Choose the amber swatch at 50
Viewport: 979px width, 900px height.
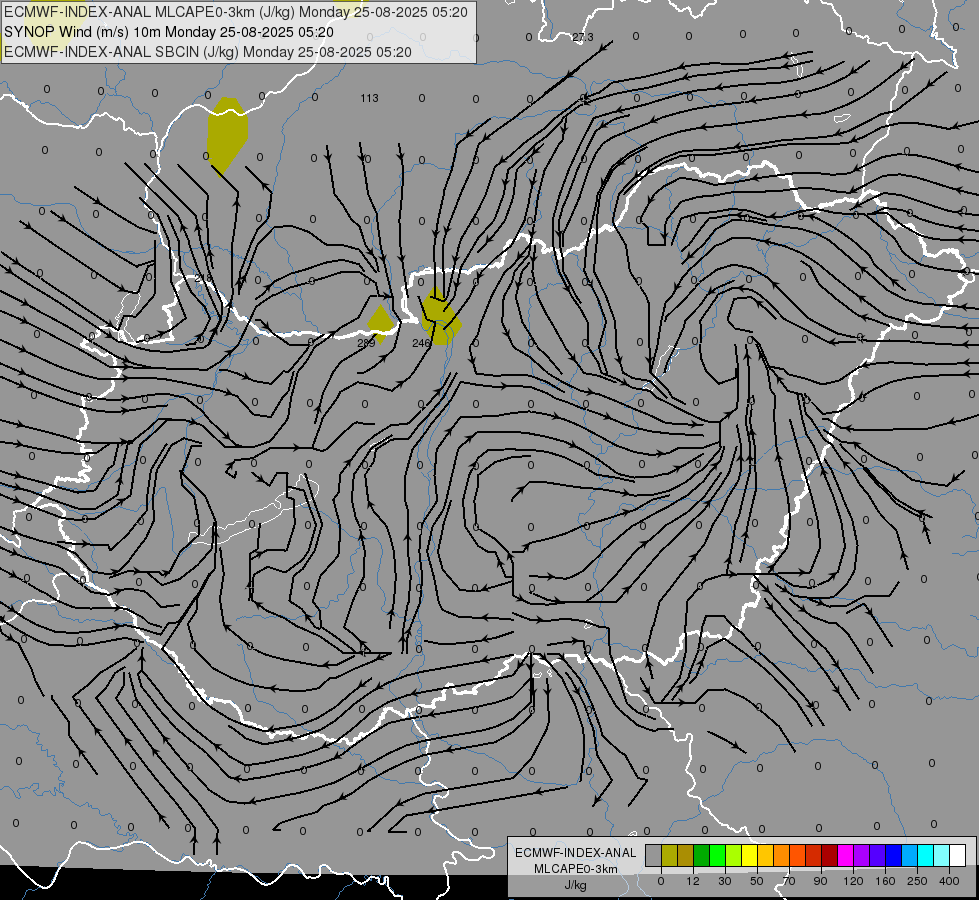(x=765, y=855)
